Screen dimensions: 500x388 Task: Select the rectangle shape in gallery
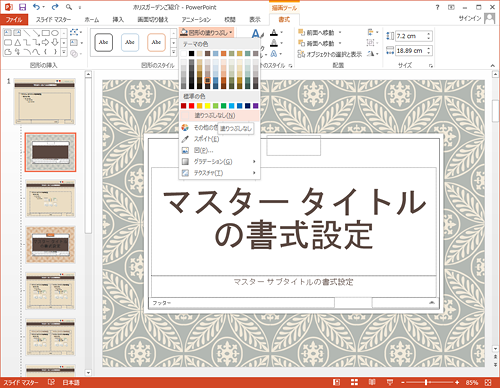point(46,33)
